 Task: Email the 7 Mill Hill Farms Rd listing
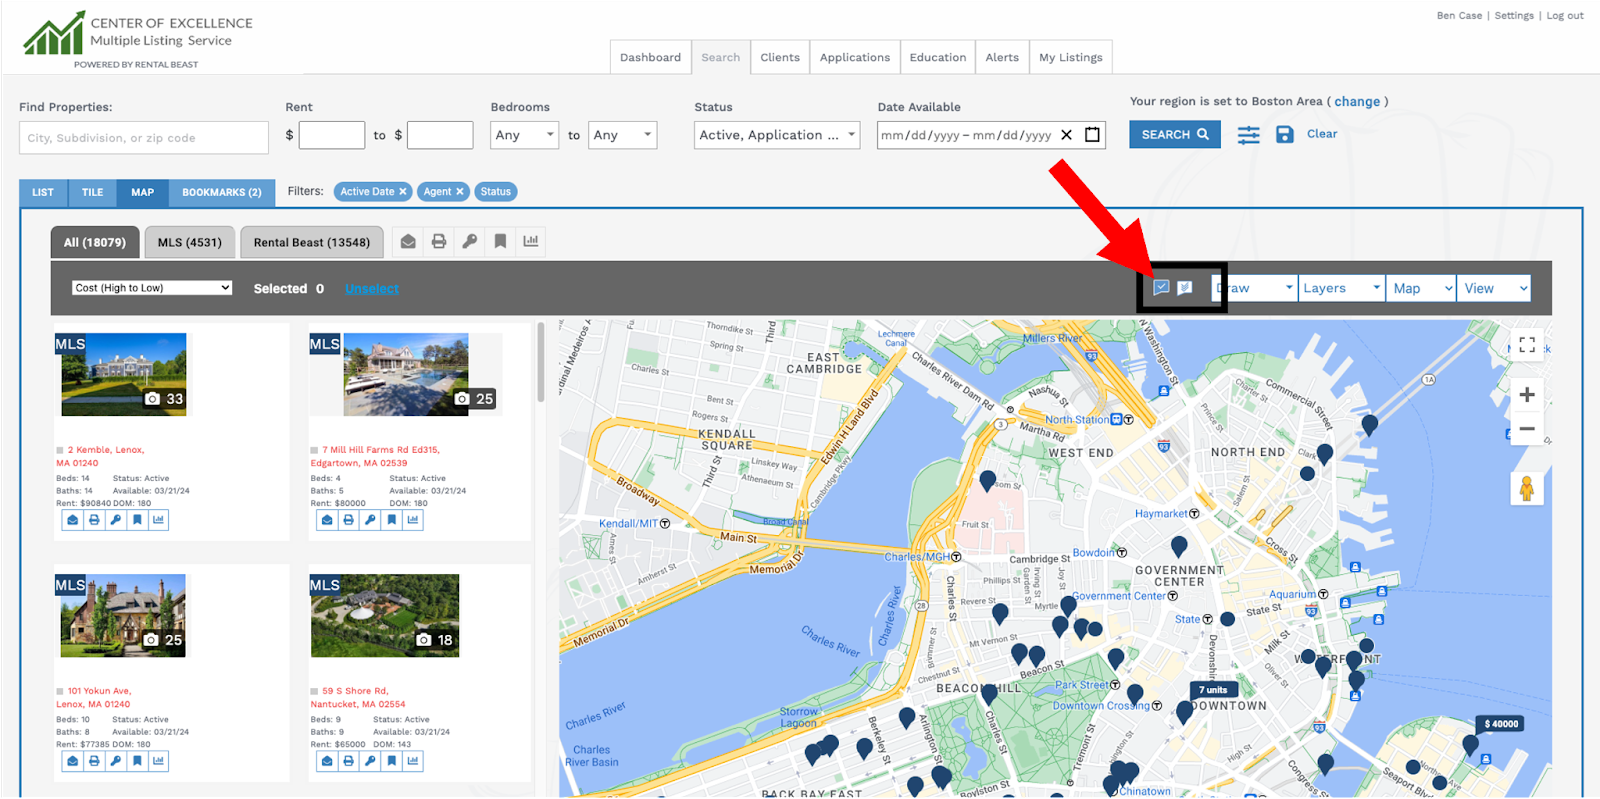327,520
